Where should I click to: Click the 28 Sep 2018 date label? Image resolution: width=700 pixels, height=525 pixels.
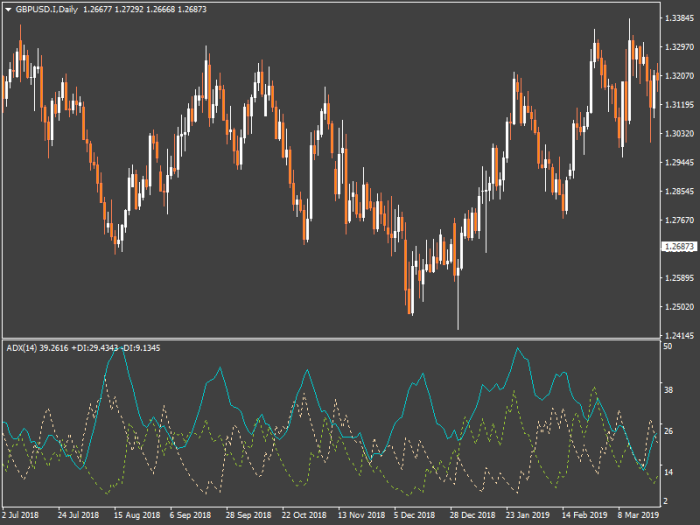tap(248, 515)
